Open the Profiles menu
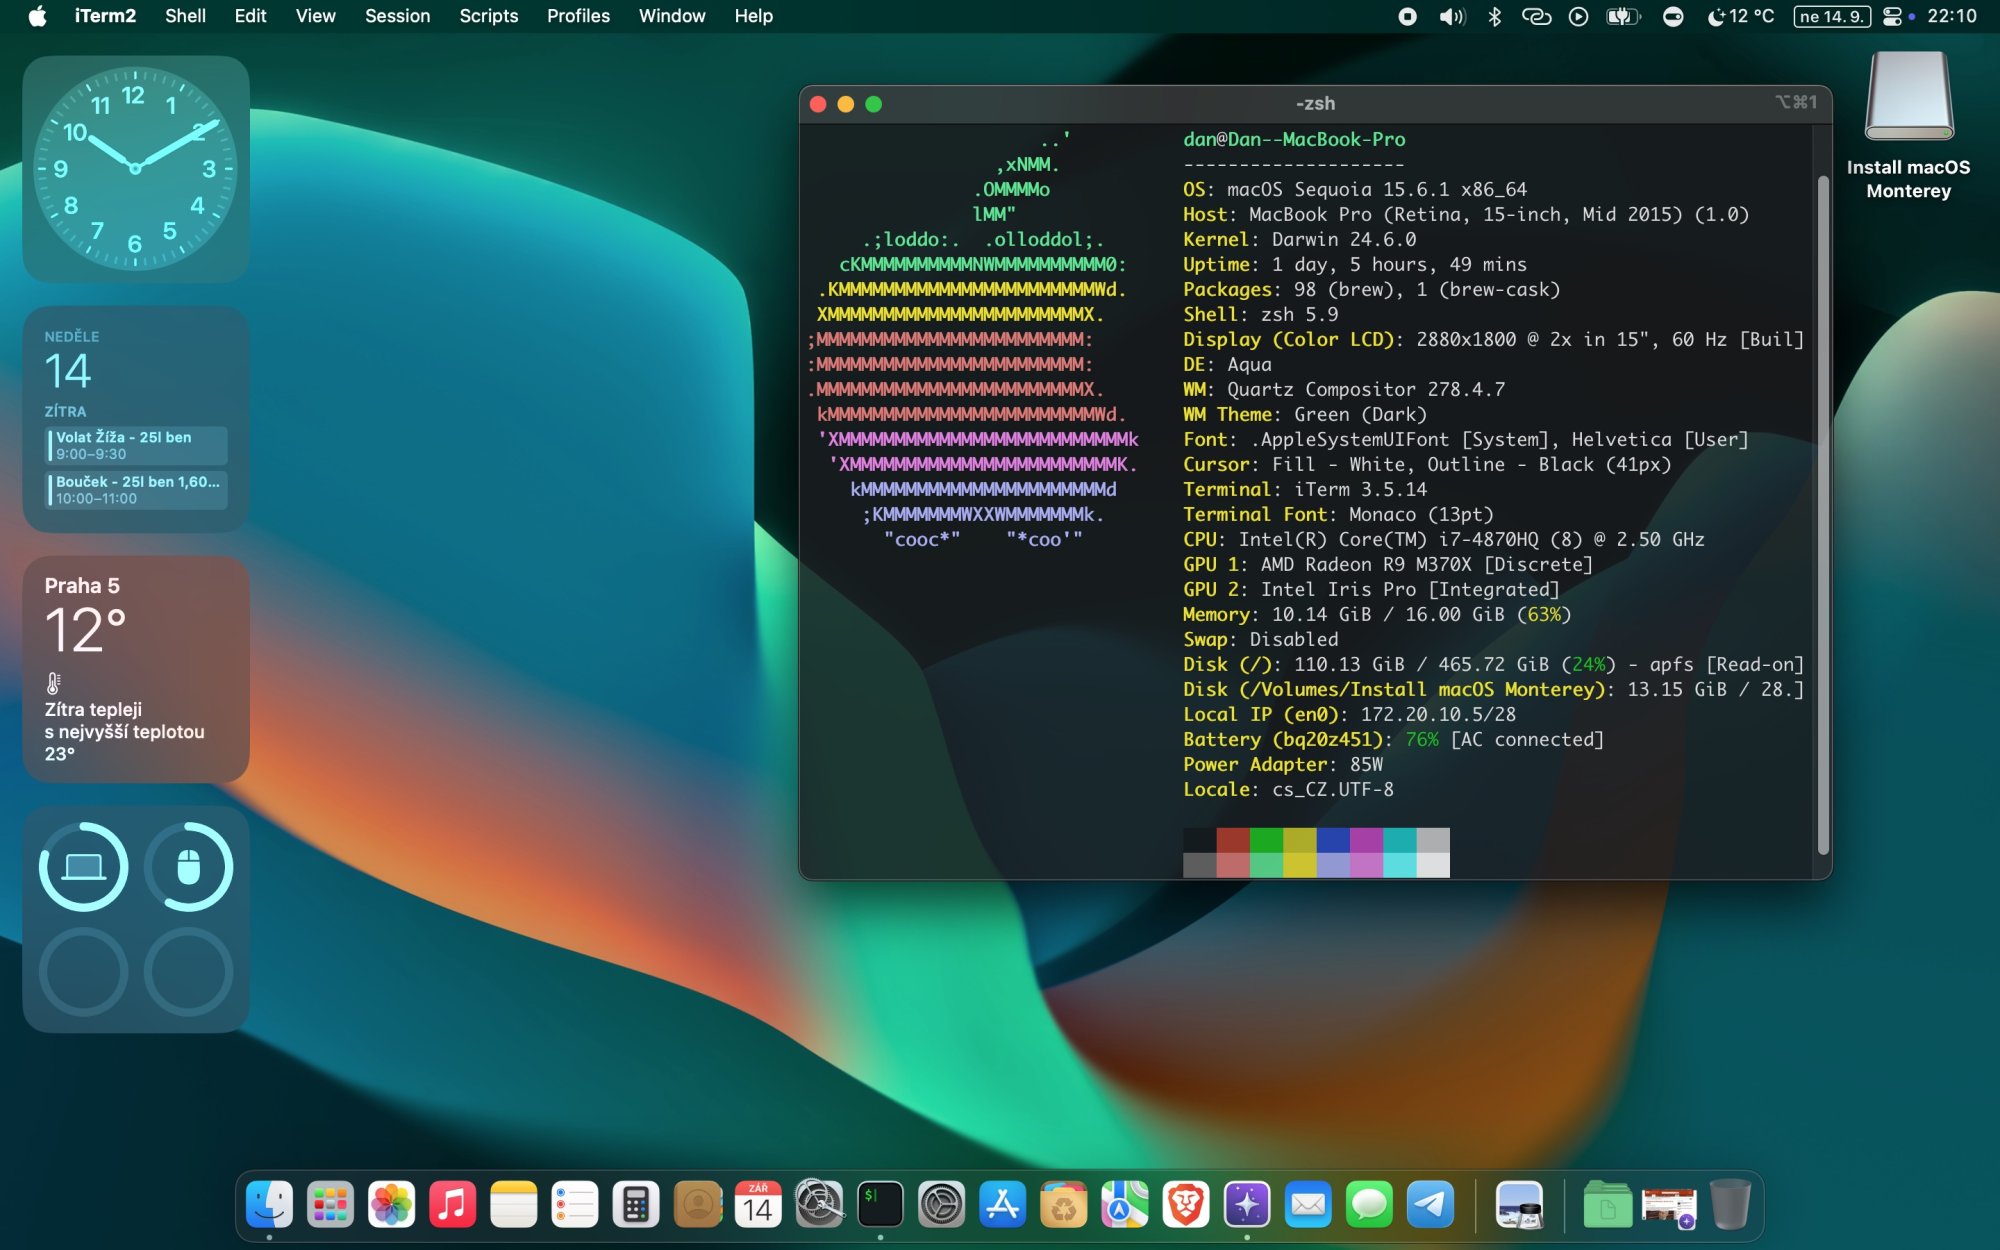2000x1250 pixels. click(578, 16)
